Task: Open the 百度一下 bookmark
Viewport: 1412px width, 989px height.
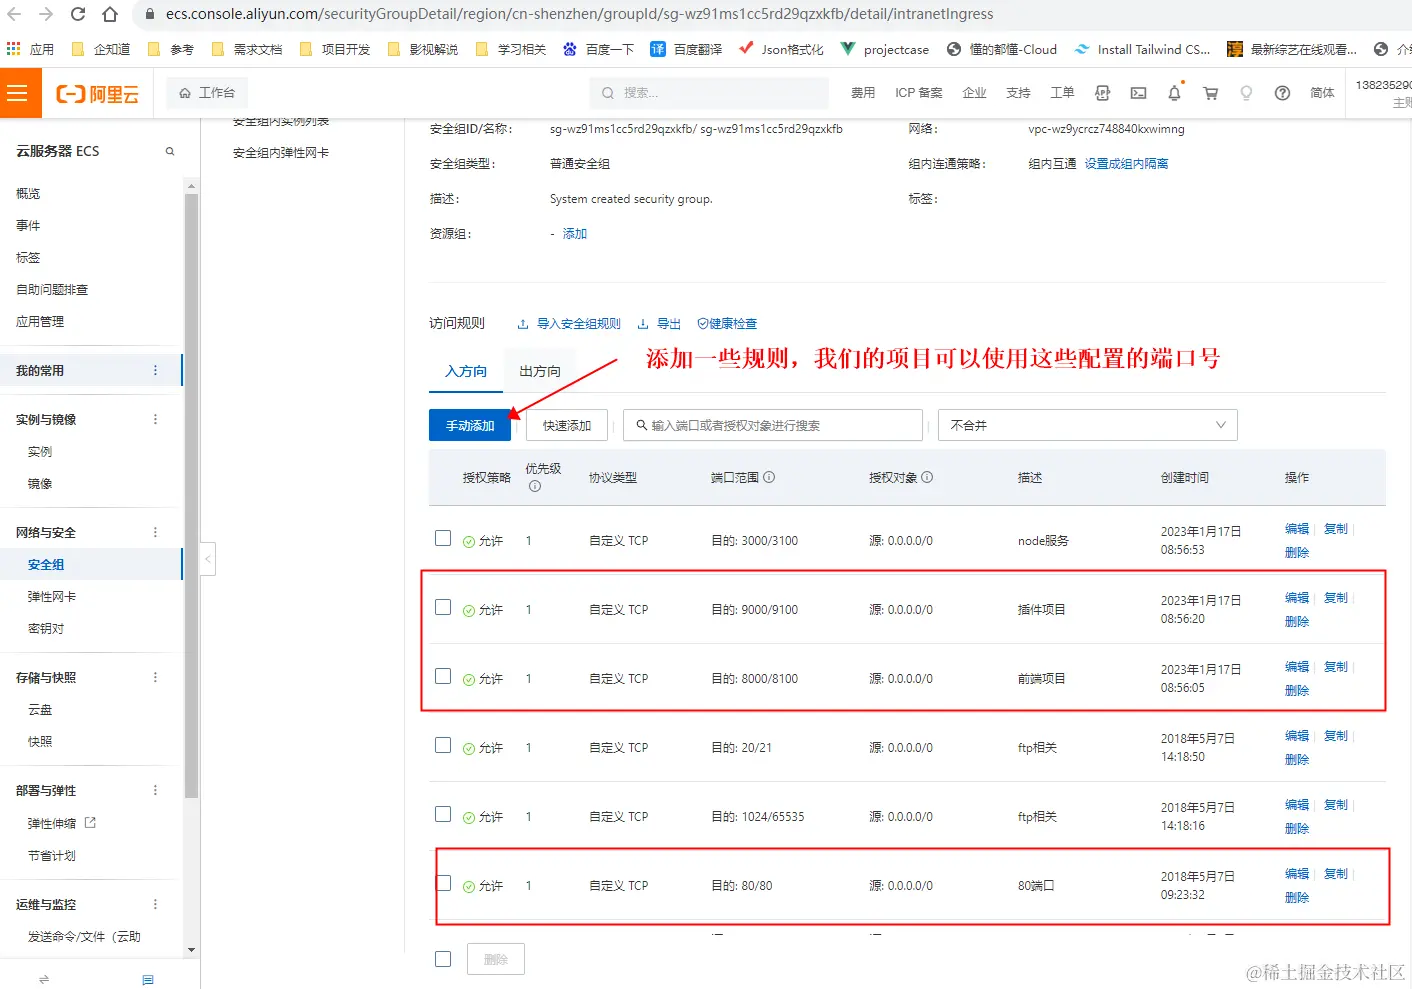Action: click(x=598, y=49)
